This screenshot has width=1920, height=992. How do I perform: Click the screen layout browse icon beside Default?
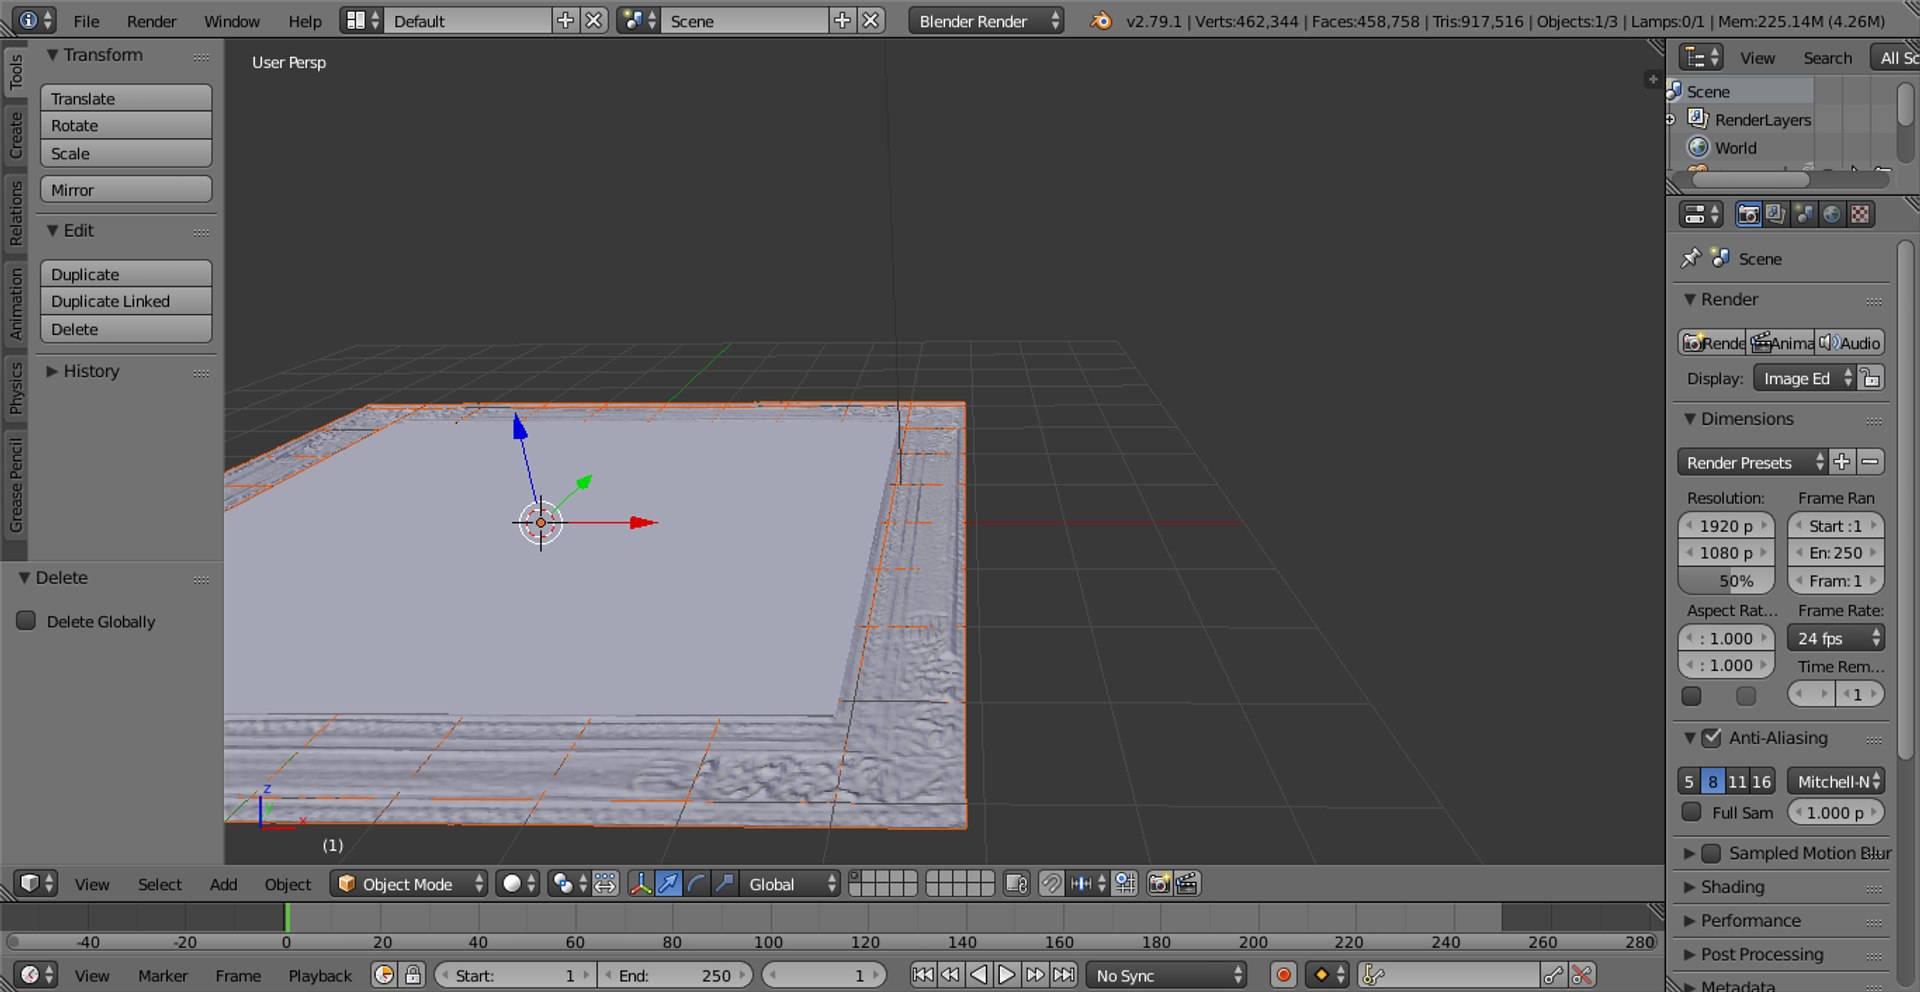(362, 20)
